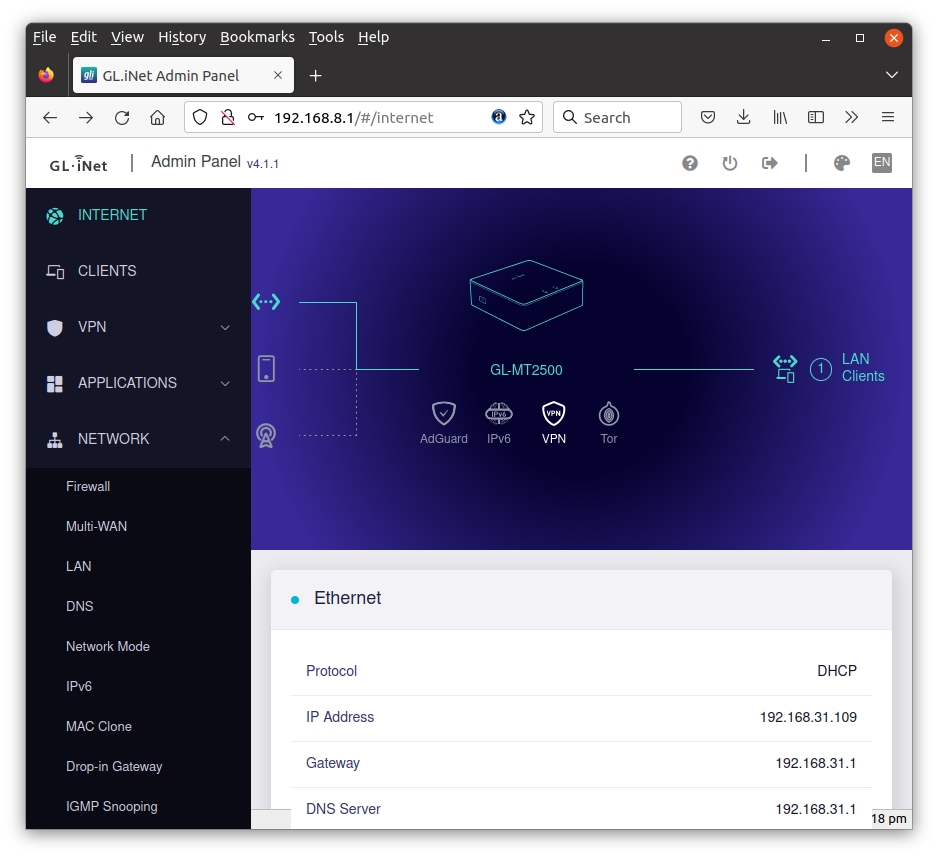Click the IP address 192.168.31.109 value

coord(808,717)
